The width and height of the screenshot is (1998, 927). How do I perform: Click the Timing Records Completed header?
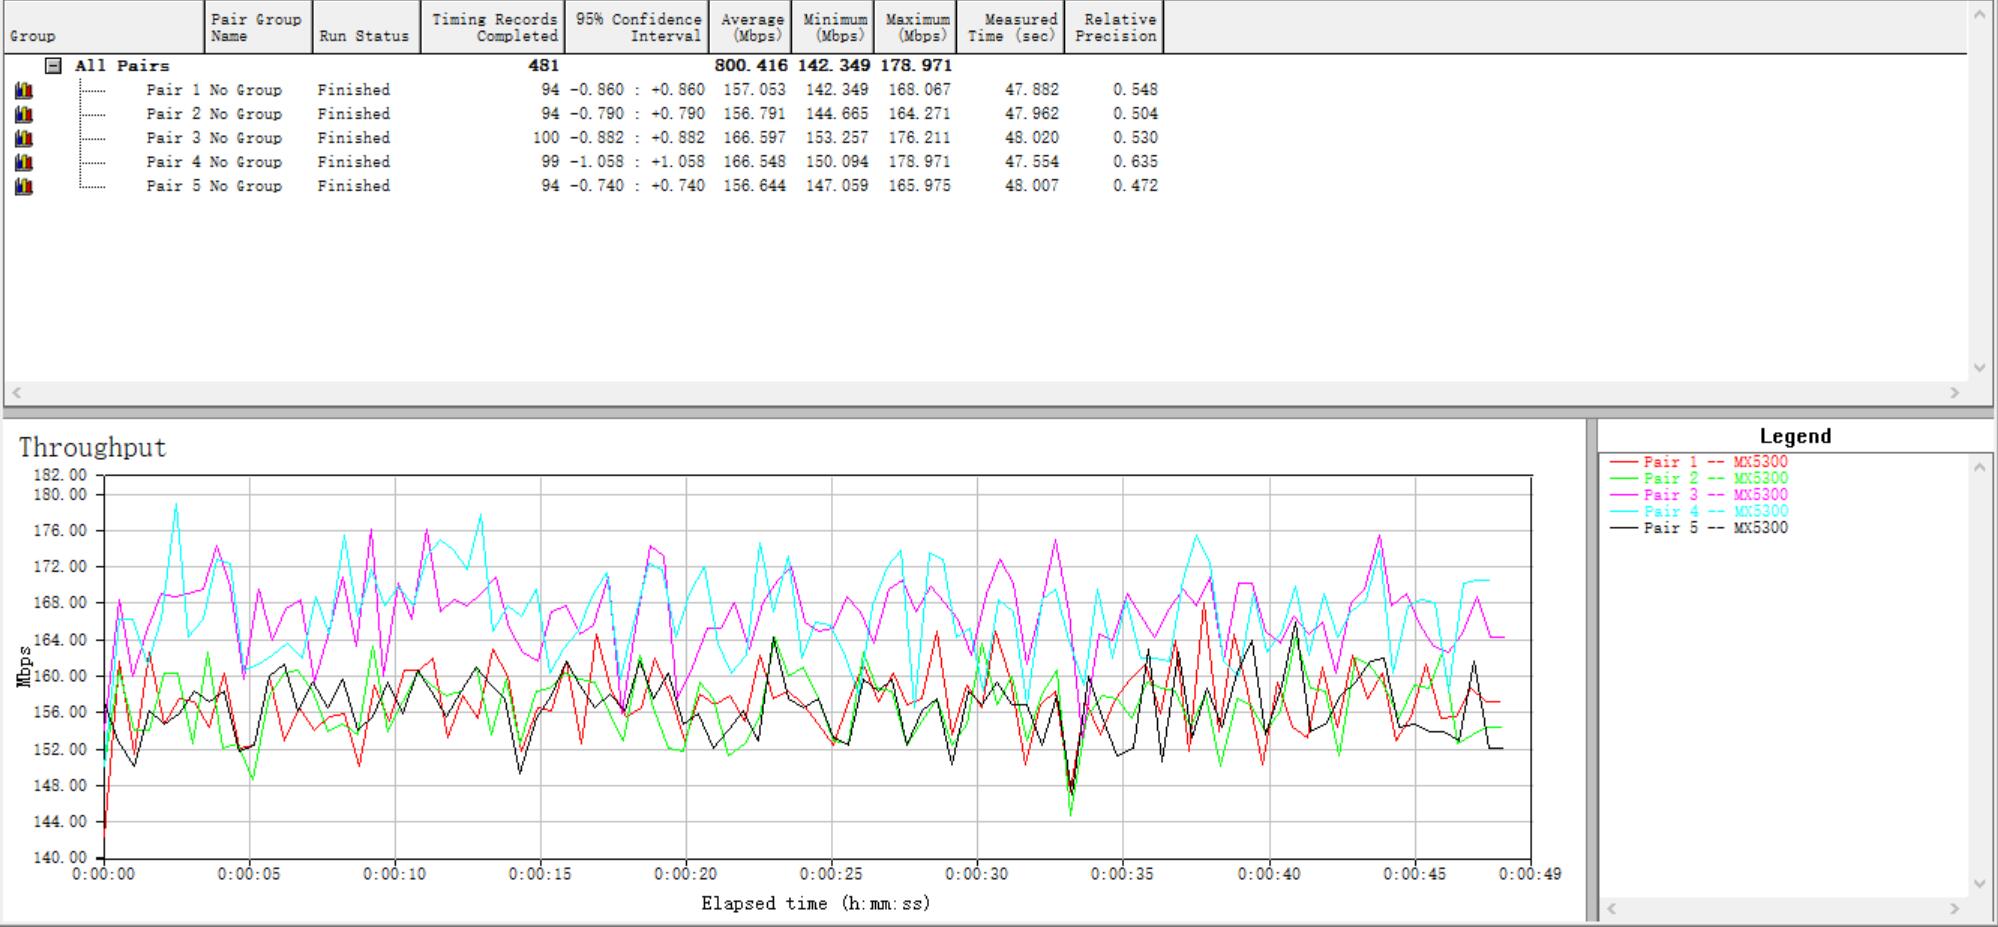point(493,27)
